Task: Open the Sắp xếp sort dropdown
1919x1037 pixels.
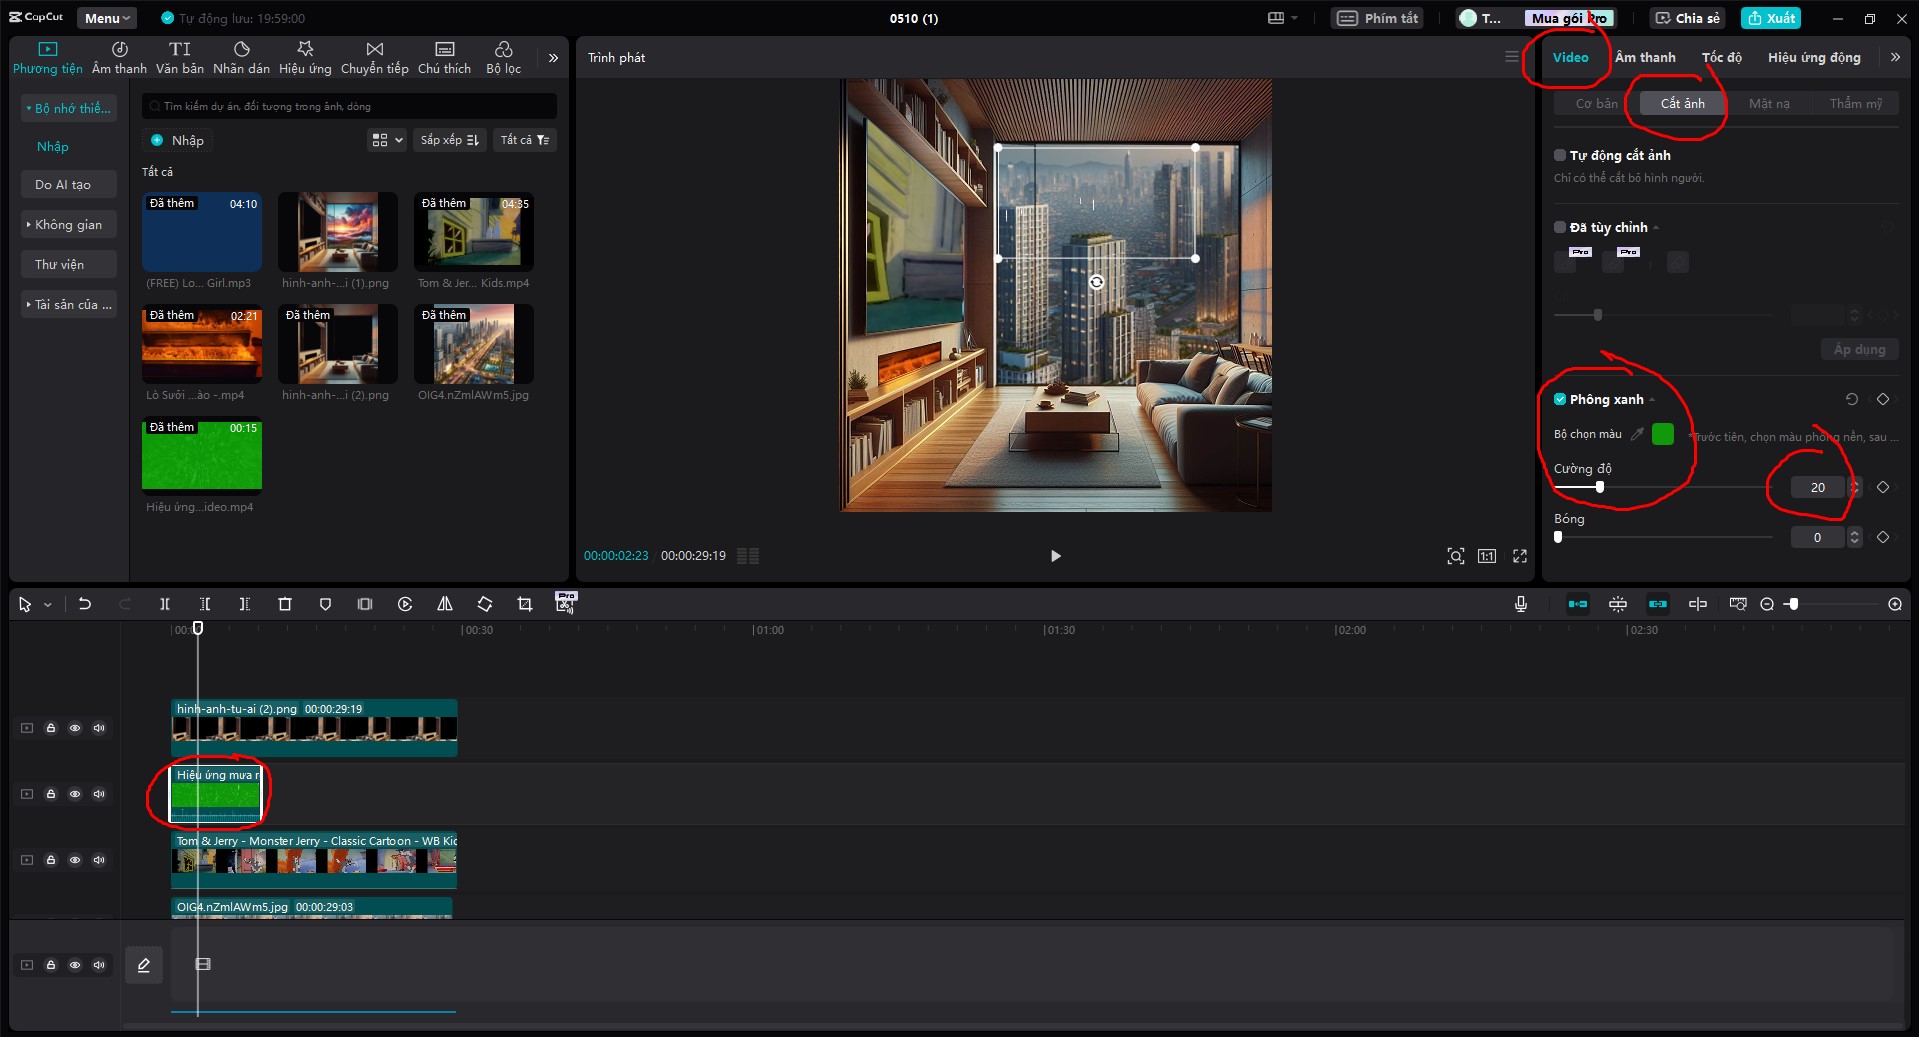Action: (x=450, y=140)
